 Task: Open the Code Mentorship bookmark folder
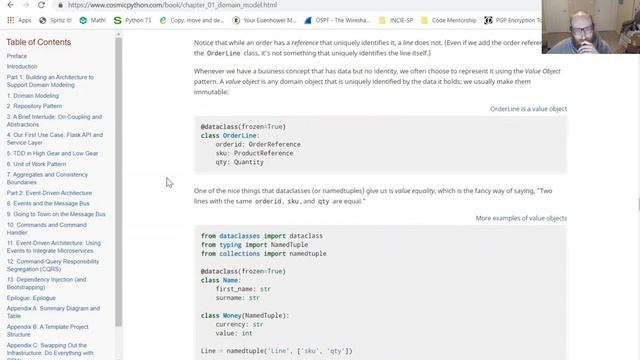pos(449,20)
